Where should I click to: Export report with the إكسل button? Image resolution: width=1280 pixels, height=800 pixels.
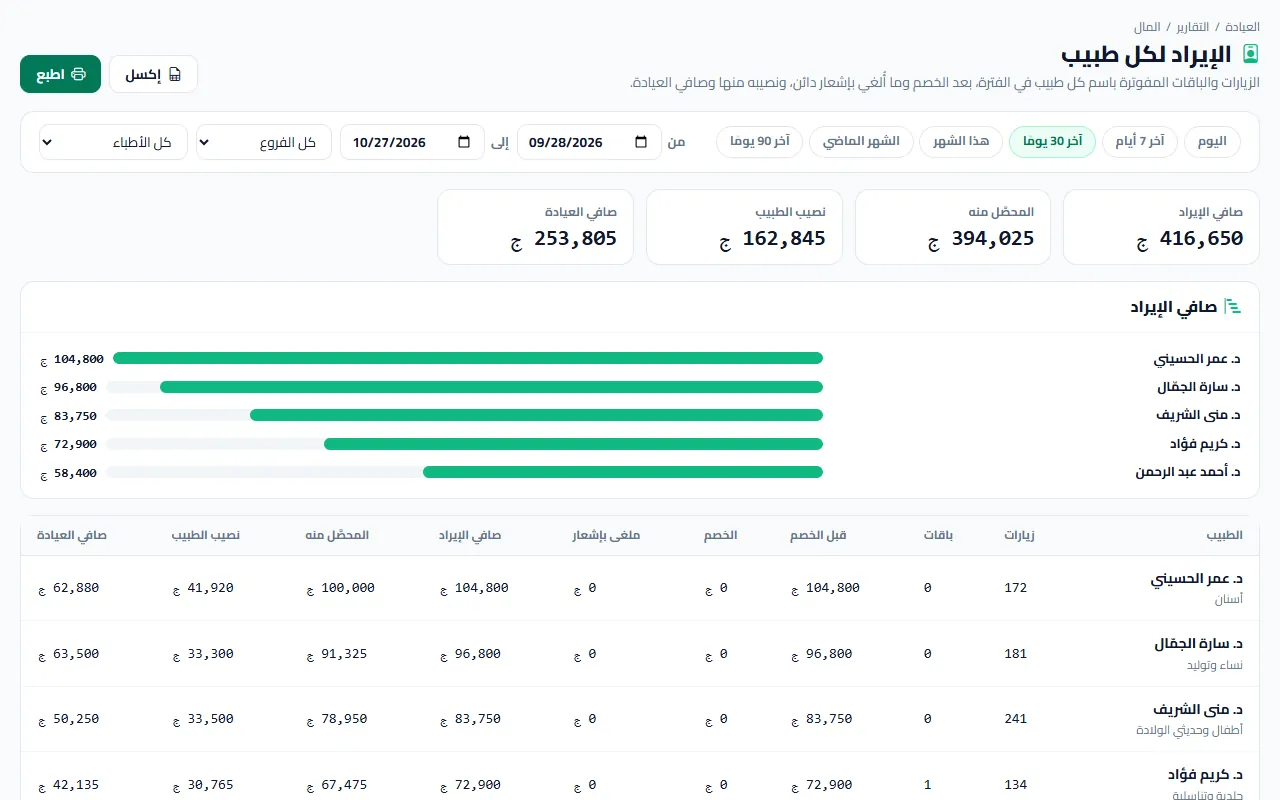click(x=153, y=74)
